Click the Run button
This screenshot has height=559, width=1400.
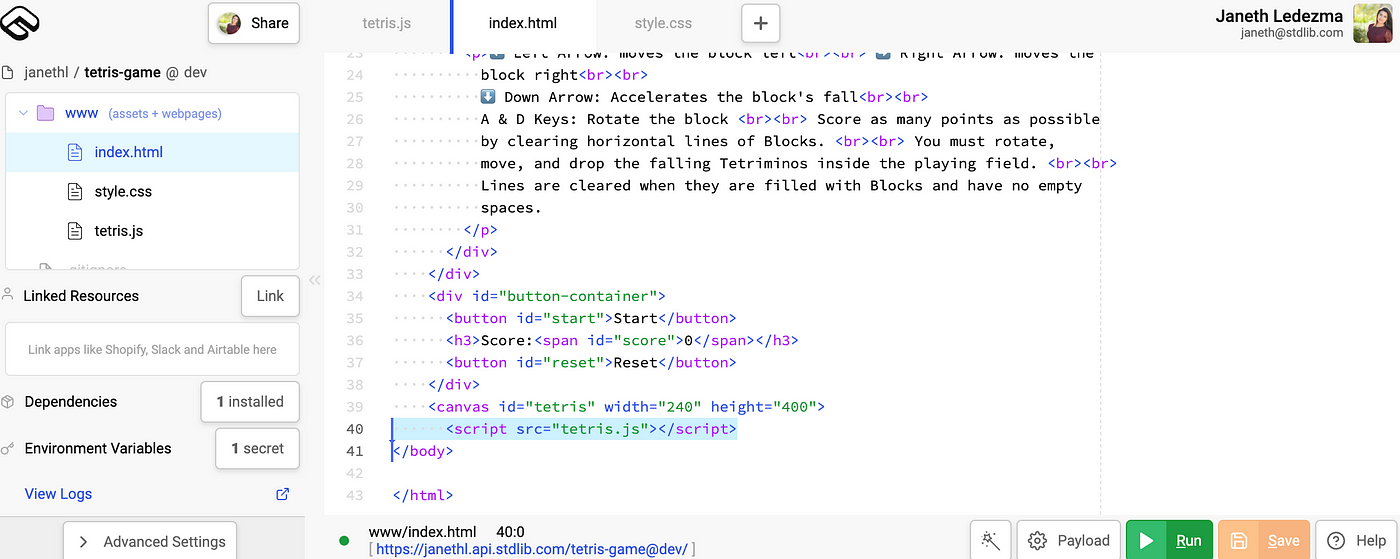point(1169,541)
